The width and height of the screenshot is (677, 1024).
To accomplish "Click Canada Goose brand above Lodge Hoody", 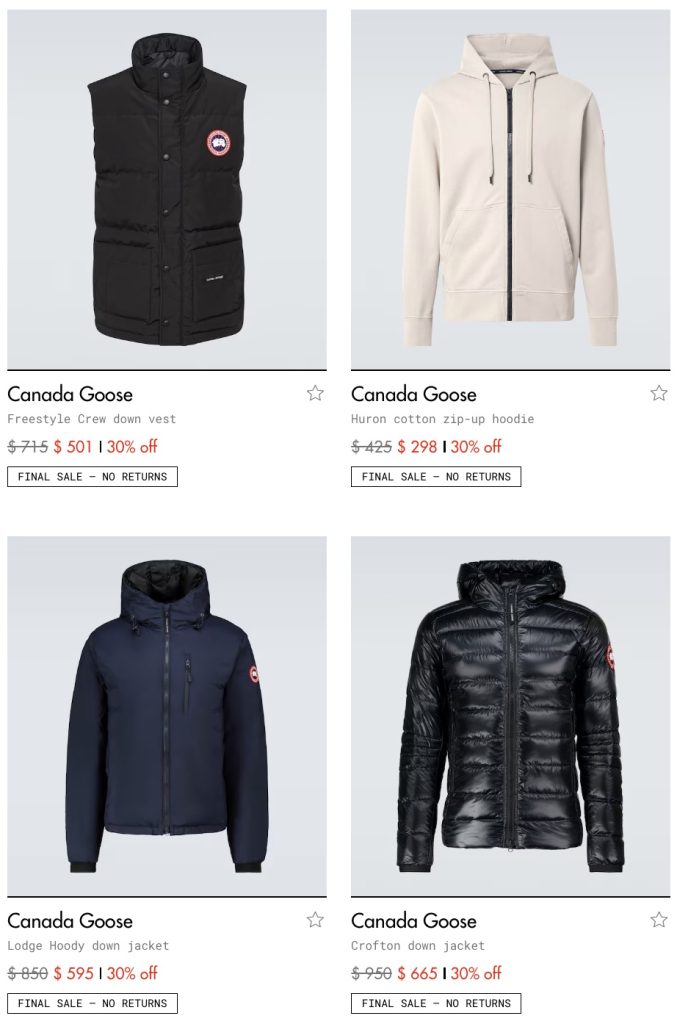I will click(70, 920).
